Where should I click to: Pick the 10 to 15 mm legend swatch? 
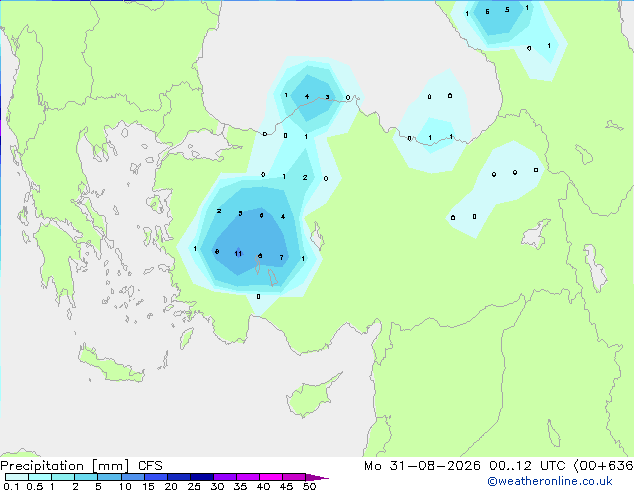pyautogui.click(x=132, y=477)
